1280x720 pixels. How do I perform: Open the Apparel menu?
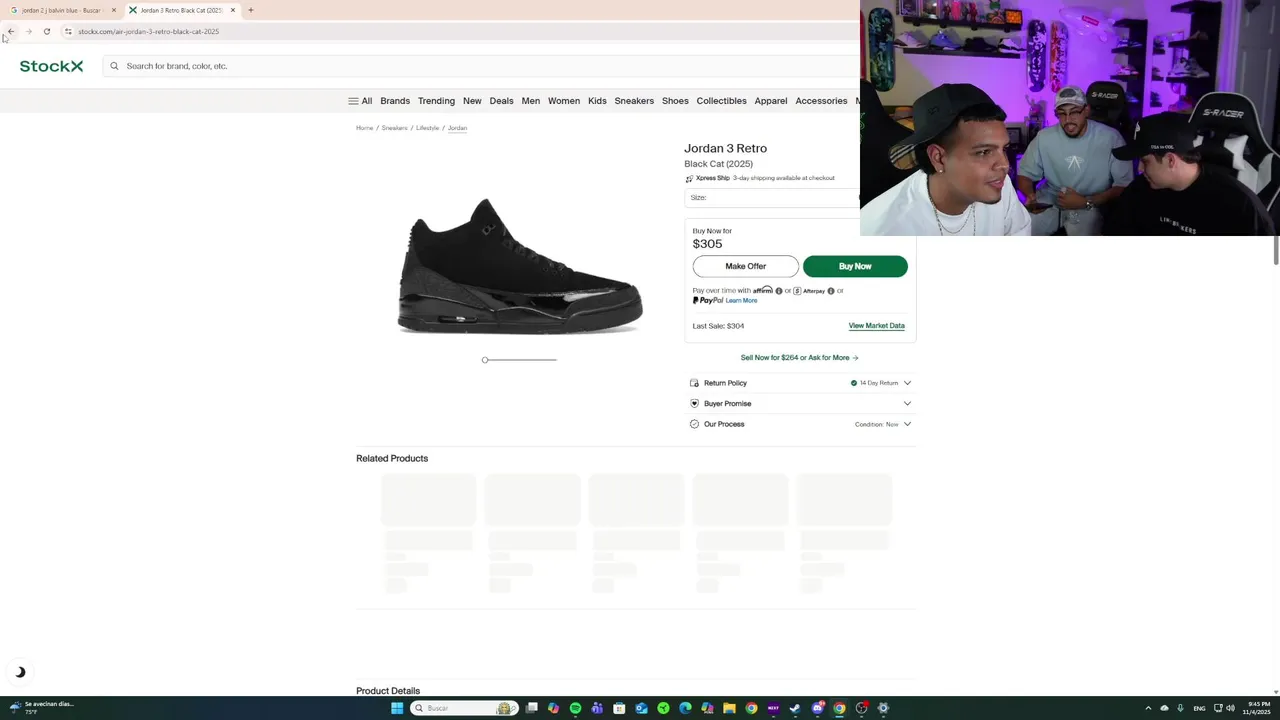(771, 101)
